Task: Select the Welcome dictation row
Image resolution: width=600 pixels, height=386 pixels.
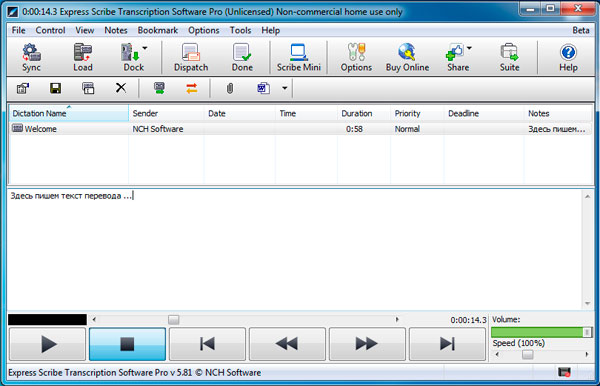Action: click(x=300, y=129)
